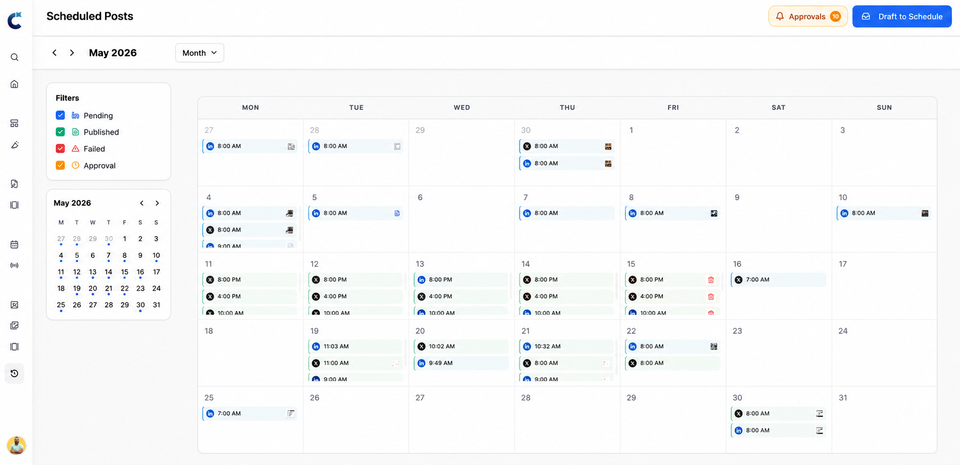Select day 25 in mini calendar

coord(61,305)
